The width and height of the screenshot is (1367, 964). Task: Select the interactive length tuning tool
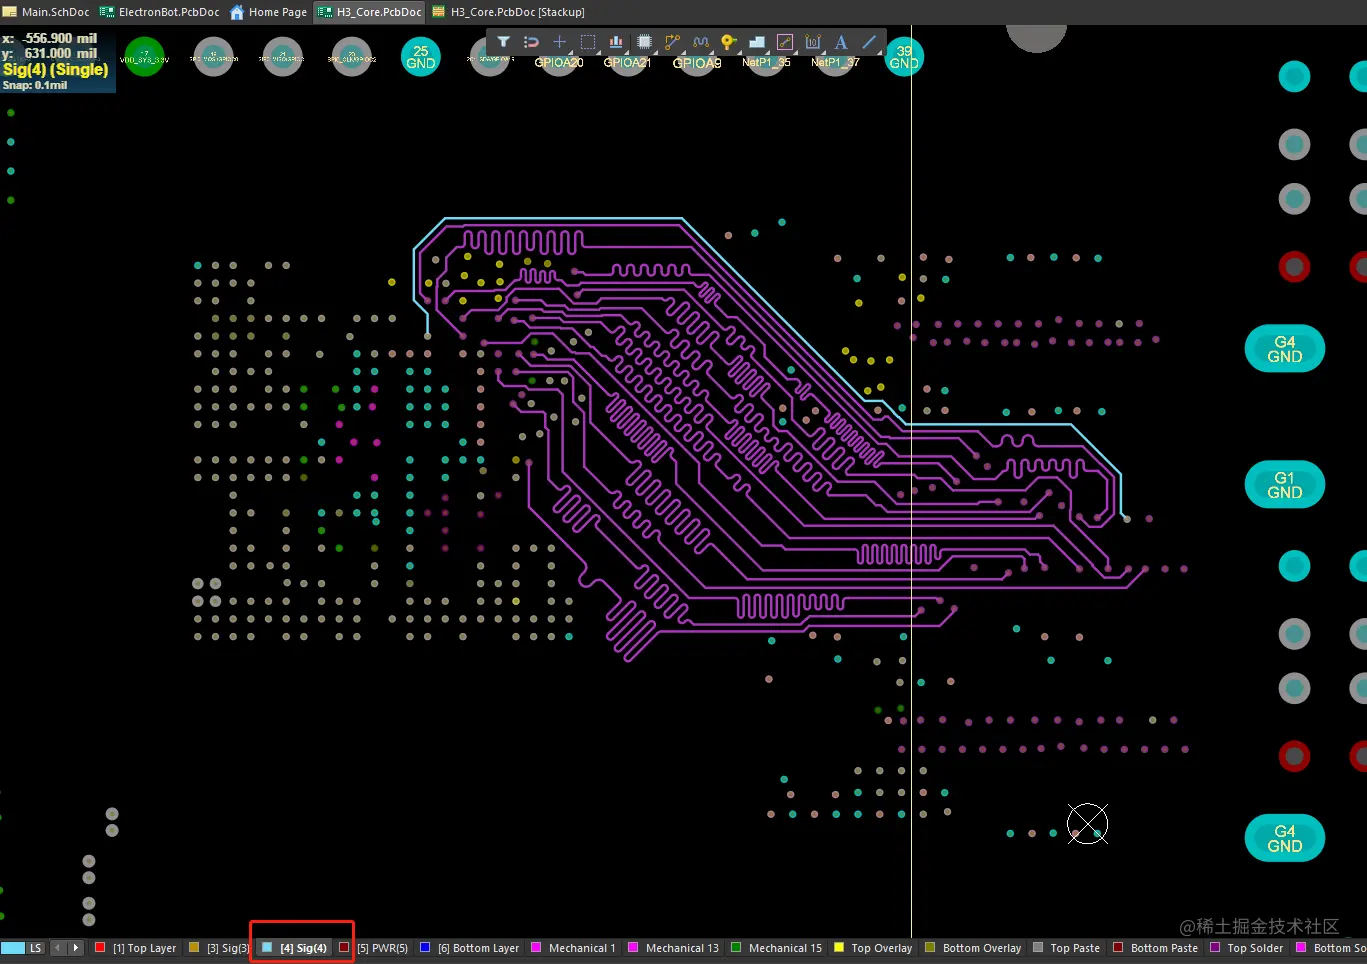pos(700,42)
